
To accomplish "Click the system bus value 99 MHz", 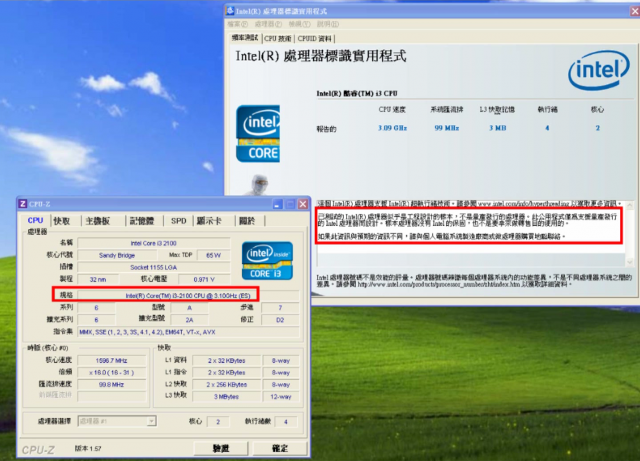I will point(447,128).
